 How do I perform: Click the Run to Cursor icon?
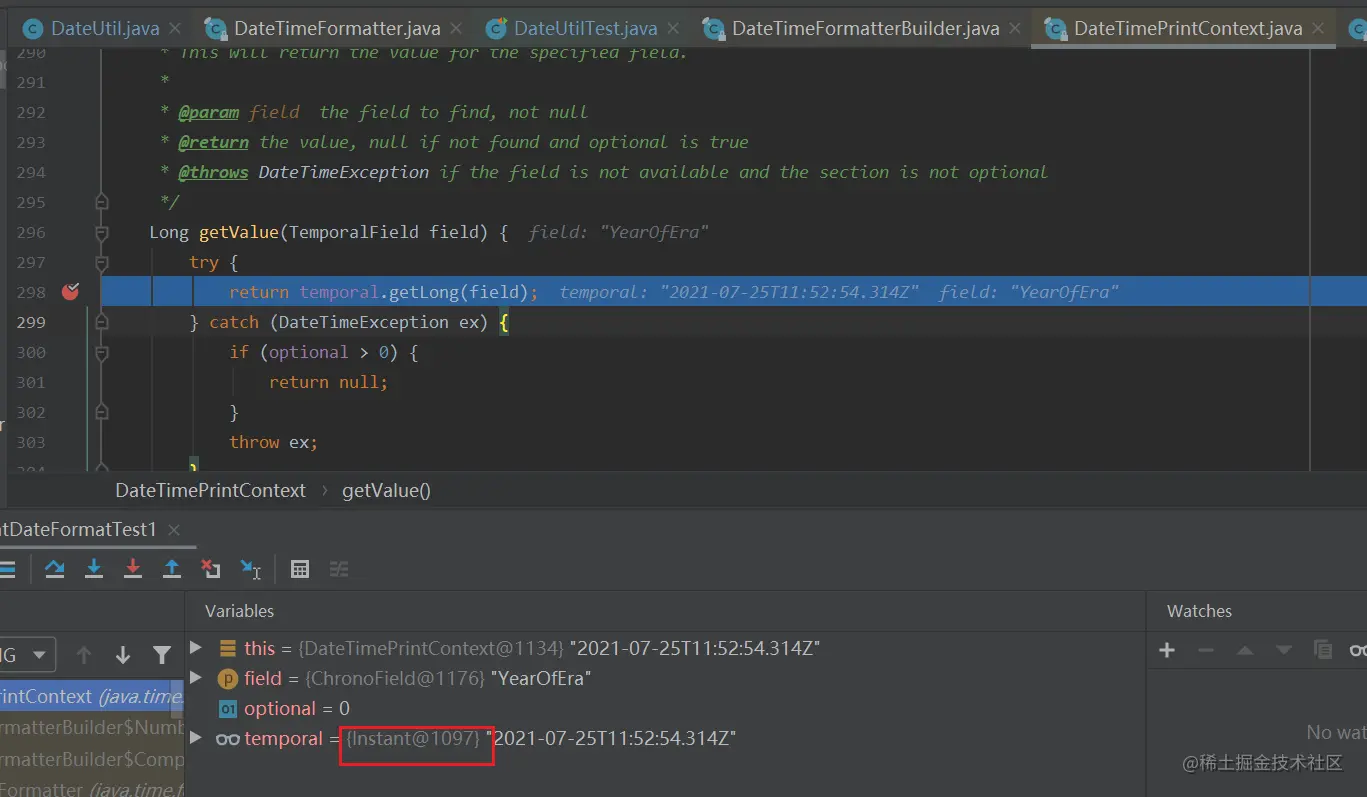pyautogui.click(x=250, y=569)
